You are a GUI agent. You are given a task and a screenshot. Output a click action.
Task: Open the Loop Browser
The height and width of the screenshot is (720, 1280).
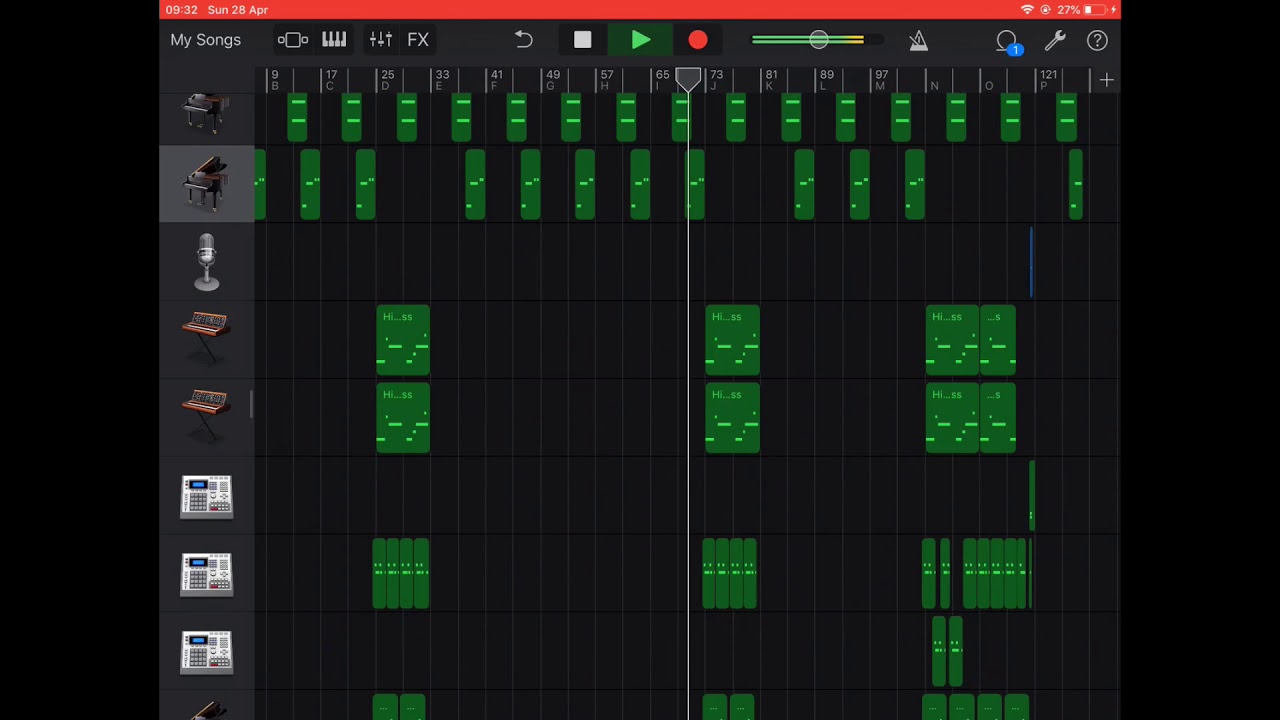(x=1007, y=41)
